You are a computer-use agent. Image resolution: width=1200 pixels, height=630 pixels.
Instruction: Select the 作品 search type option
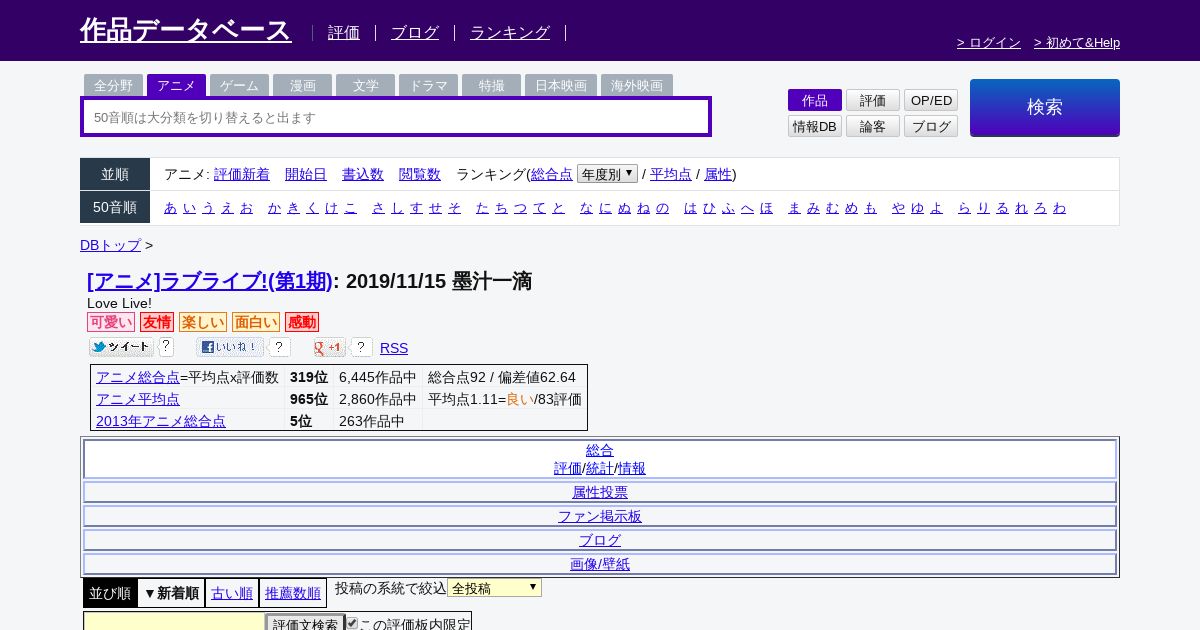point(814,100)
